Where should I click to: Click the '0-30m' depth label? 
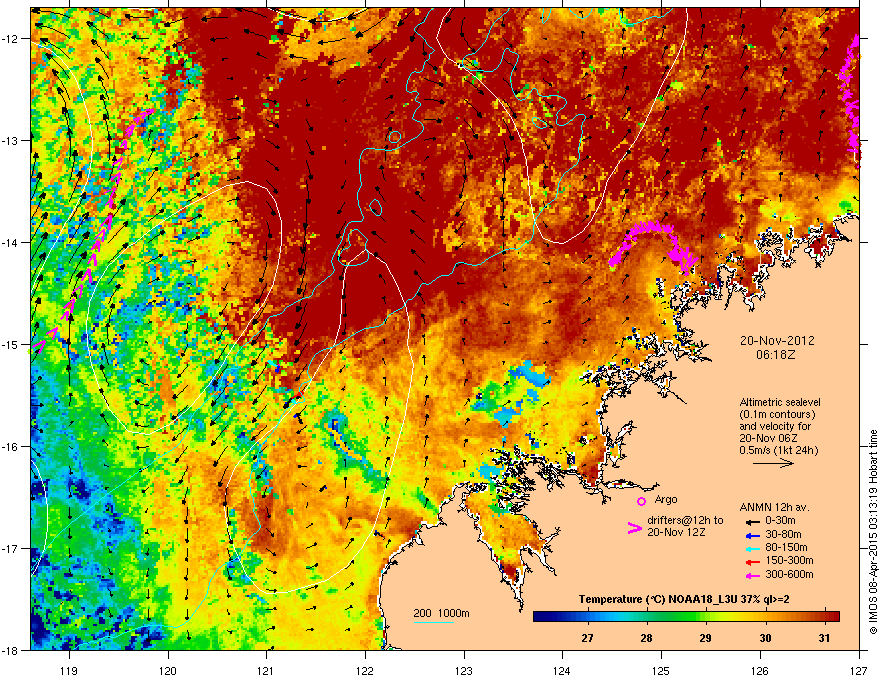[780, 521]
